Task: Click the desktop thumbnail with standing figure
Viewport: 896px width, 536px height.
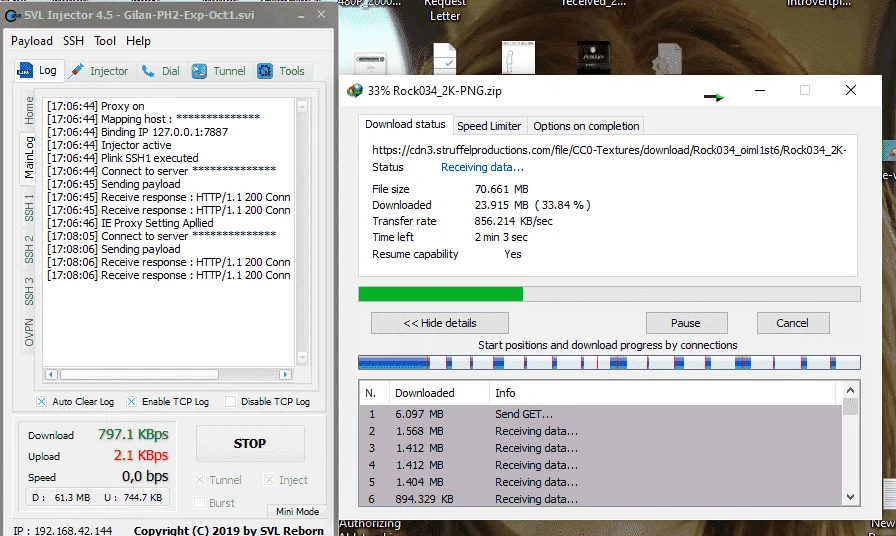Action: click(x=518, y=57)
